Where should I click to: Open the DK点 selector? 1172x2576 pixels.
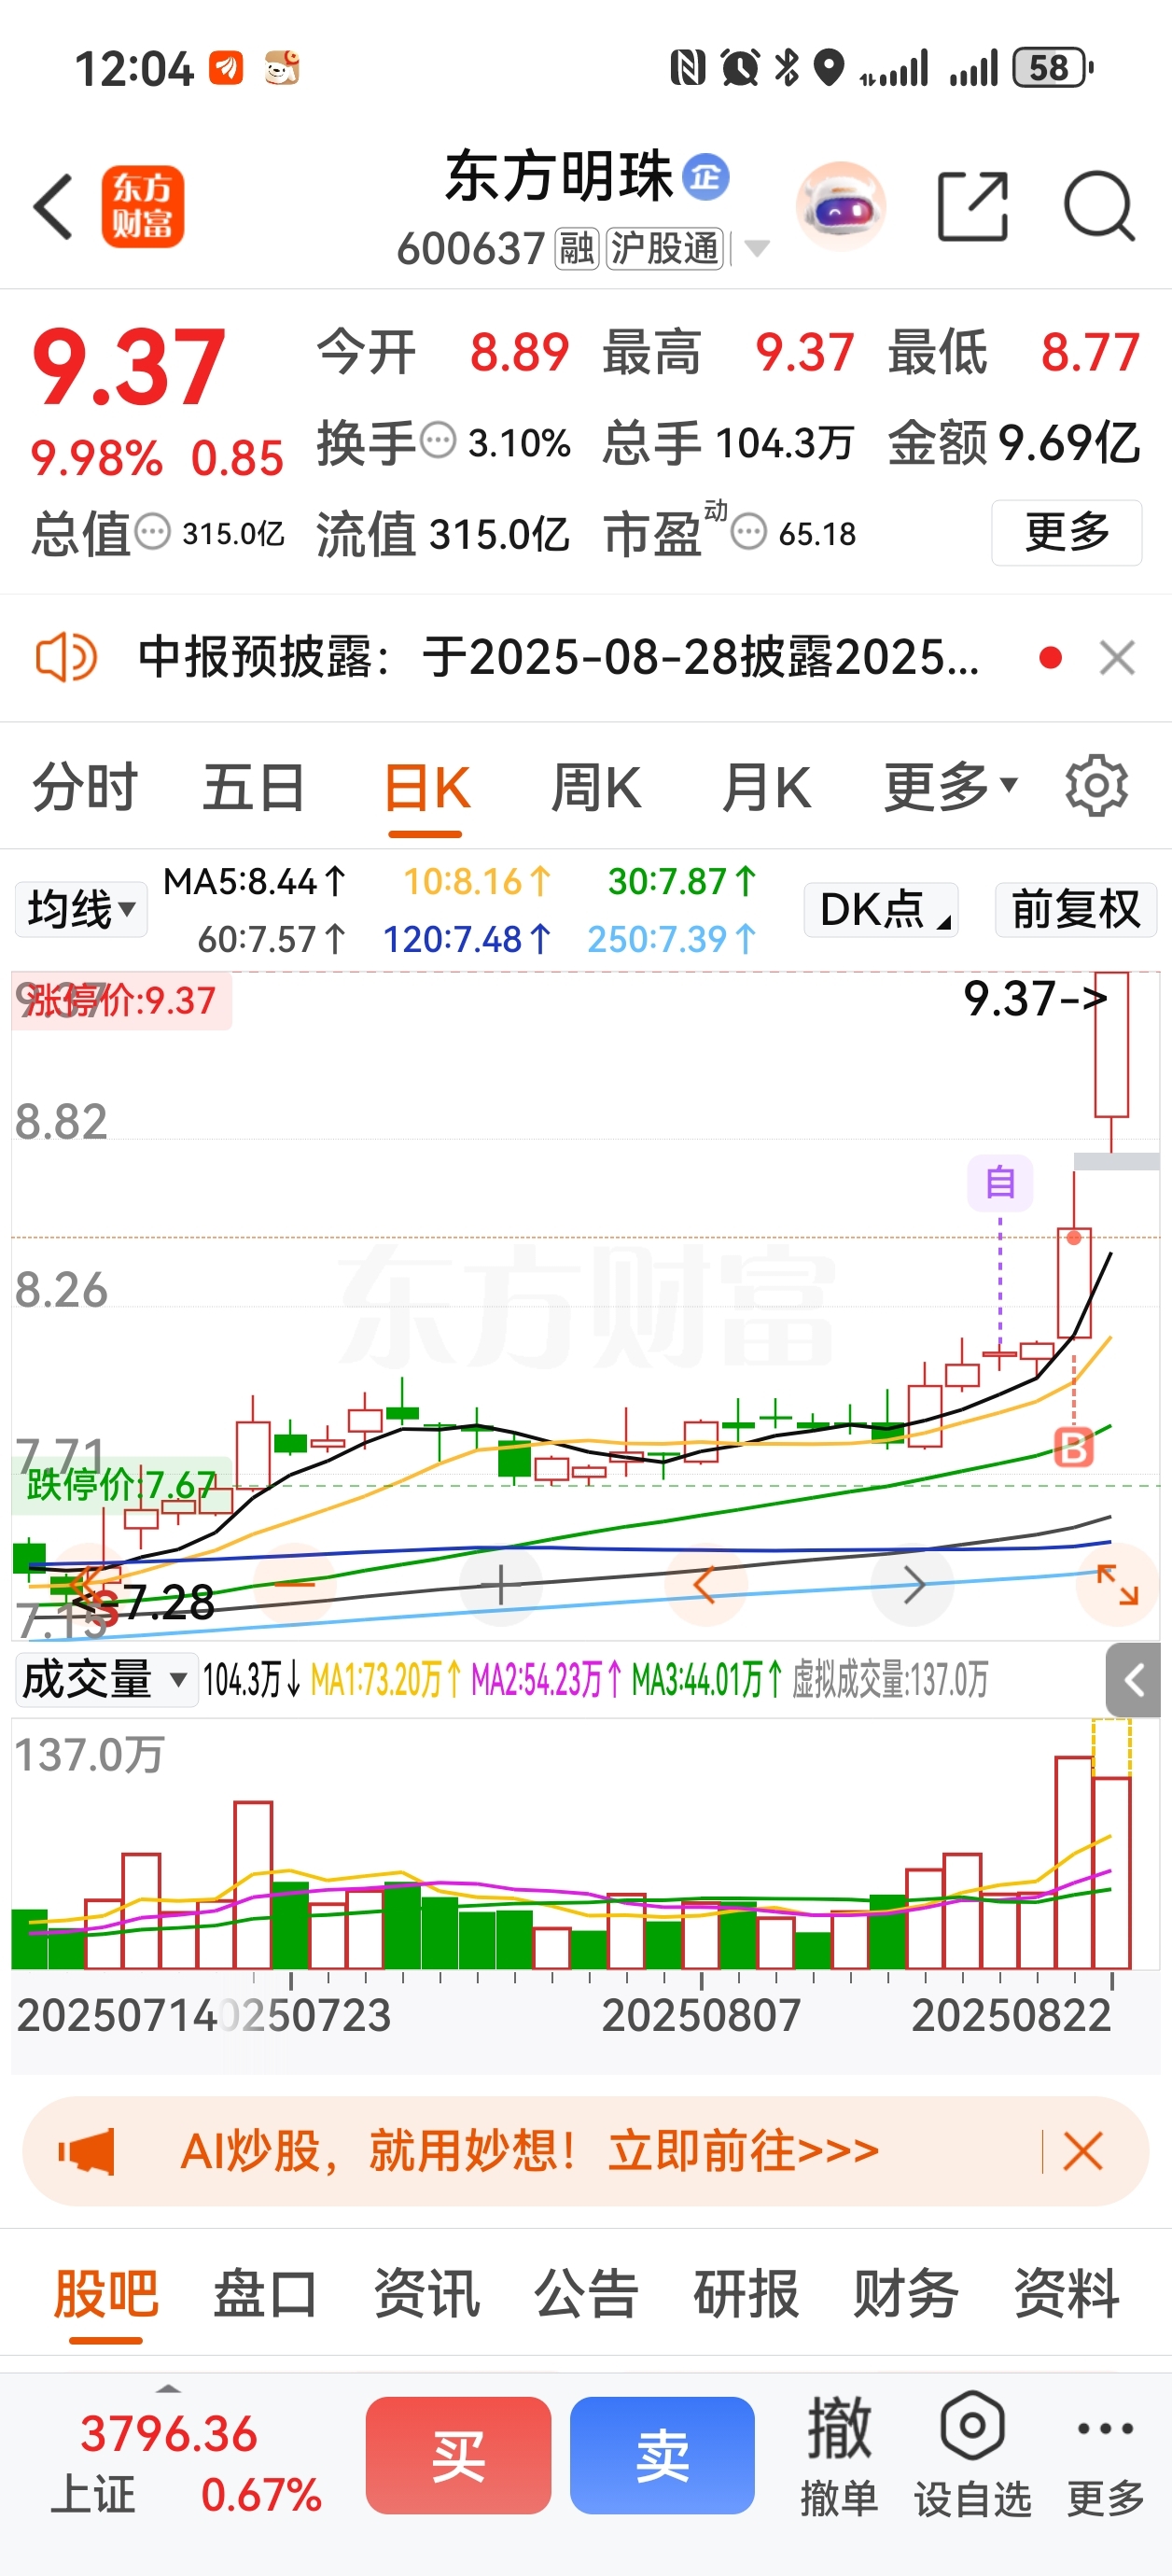881,909
